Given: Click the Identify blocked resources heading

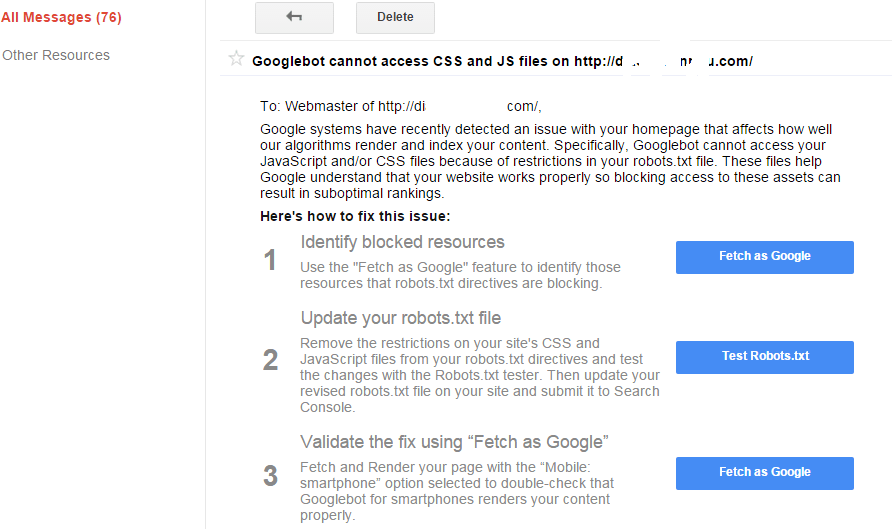Looking at the screenshot, I should pos(402,242).
